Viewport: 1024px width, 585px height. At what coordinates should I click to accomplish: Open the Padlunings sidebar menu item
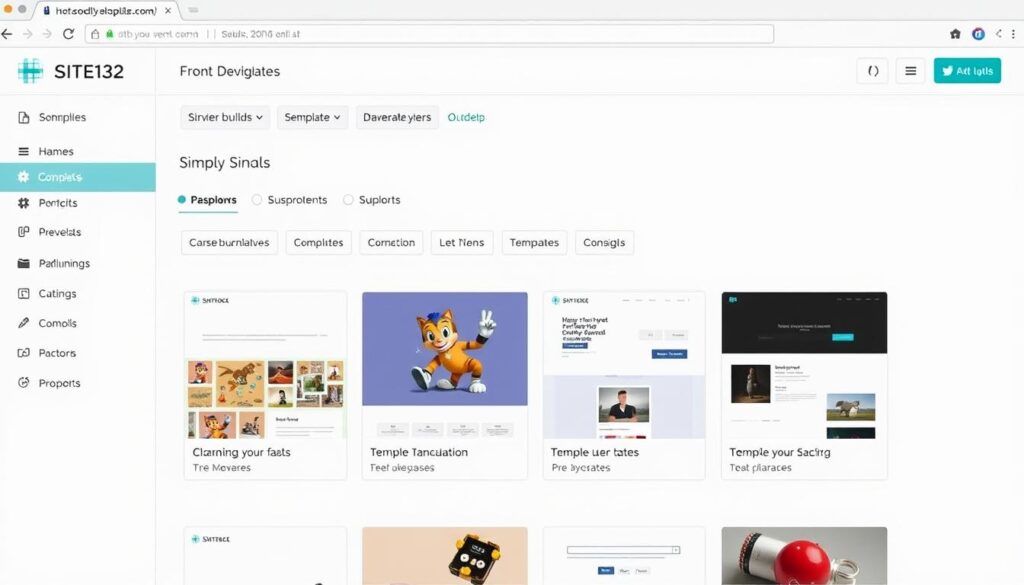coord(78,263)
